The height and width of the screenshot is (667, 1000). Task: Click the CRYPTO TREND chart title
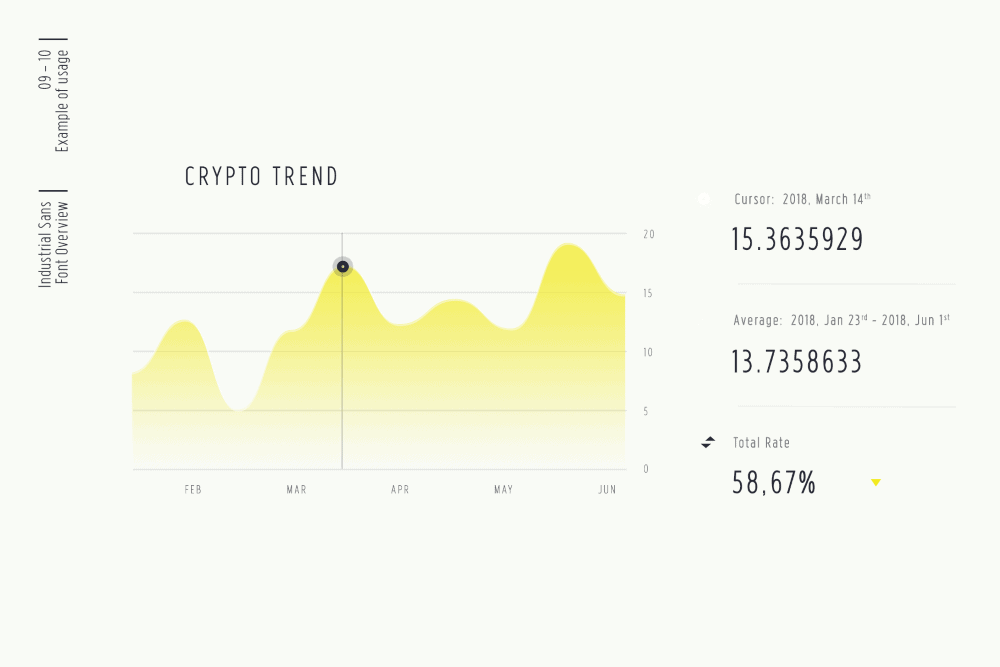(x=262, y=177)
